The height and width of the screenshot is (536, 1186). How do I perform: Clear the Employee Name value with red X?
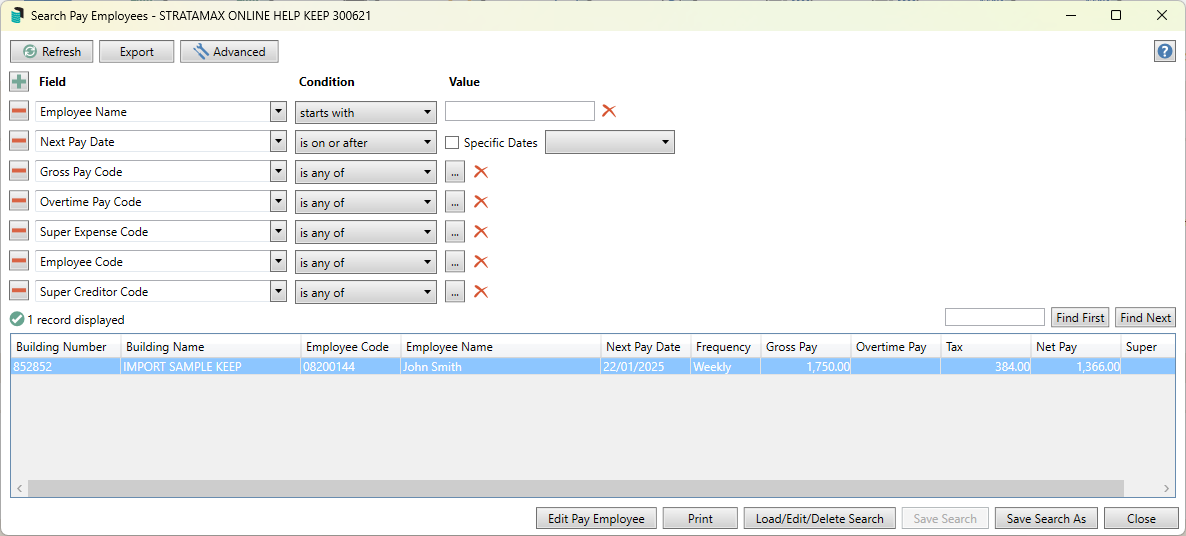click(x=609, y=111)
